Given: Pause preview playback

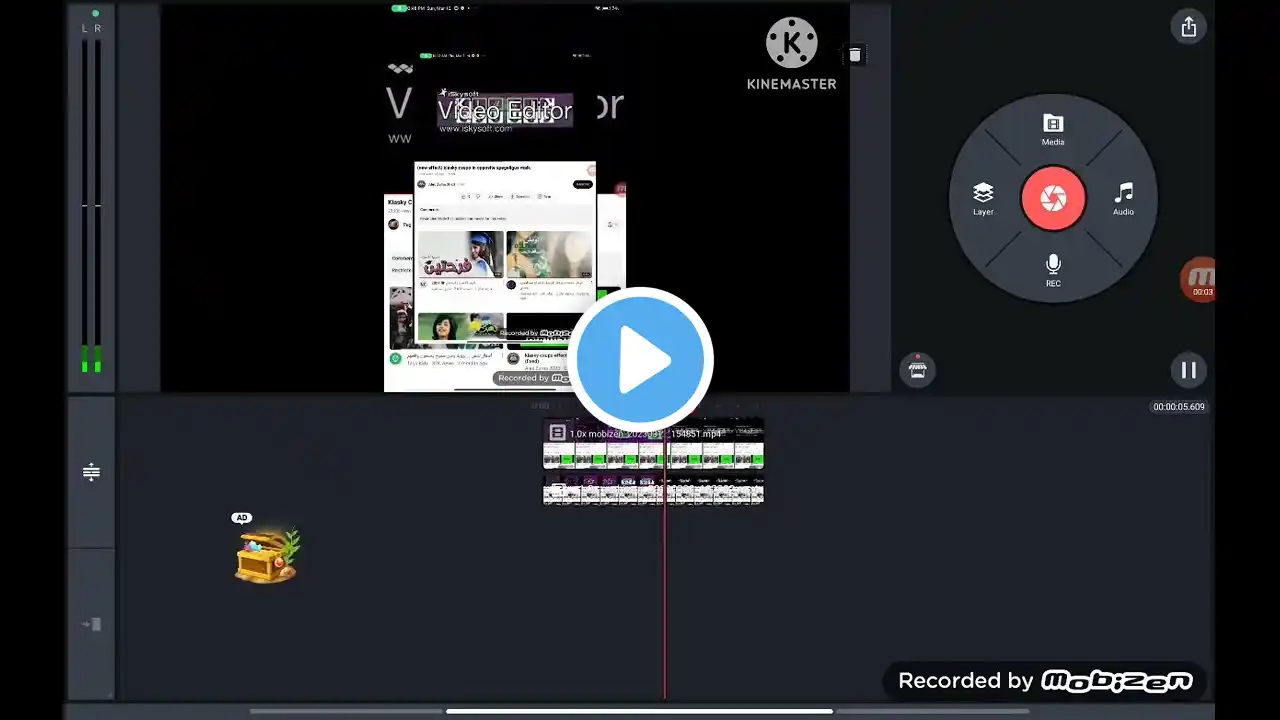Looking at the screenshot, I should pyautogui.click(x=1189, y=370).
